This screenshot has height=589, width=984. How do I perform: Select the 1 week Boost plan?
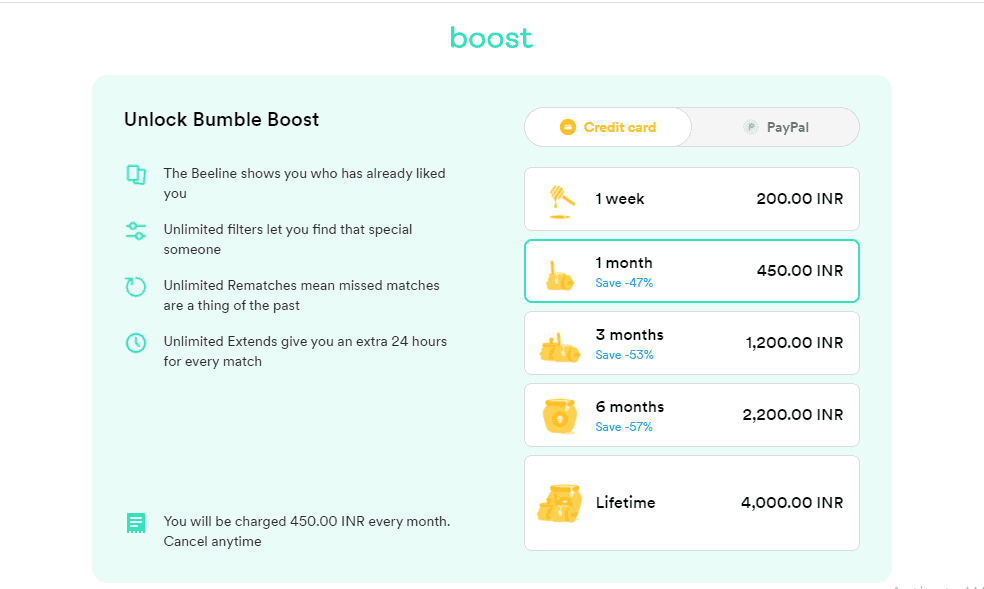pyautogui.click(x=692, y=198)
